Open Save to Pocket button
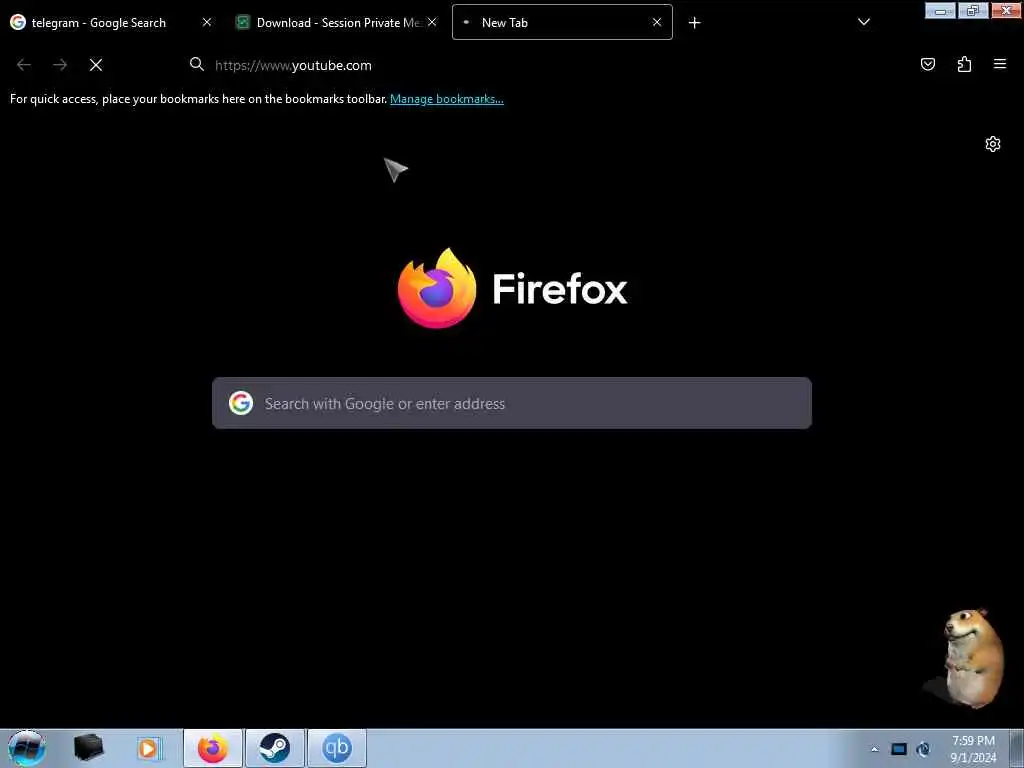This screenshot has height=768, width=1024. (928, 64)
